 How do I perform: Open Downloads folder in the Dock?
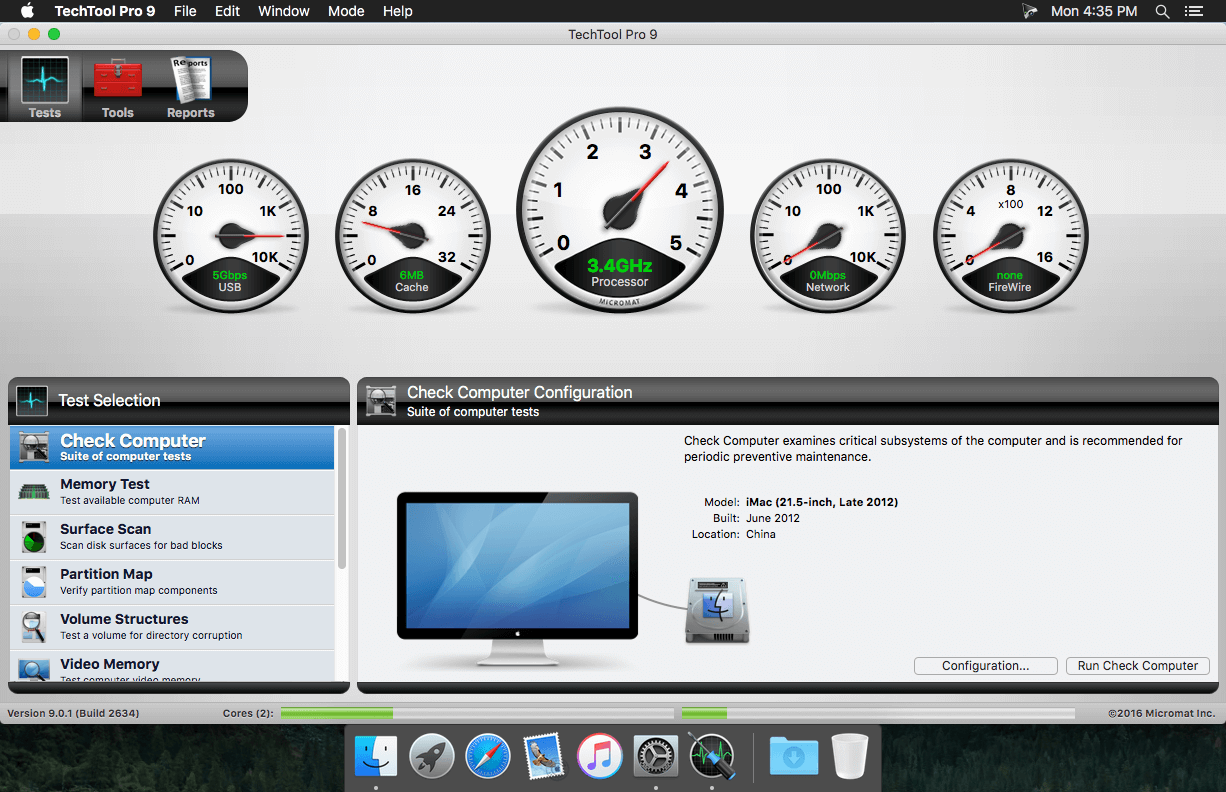tap(793, 756)
